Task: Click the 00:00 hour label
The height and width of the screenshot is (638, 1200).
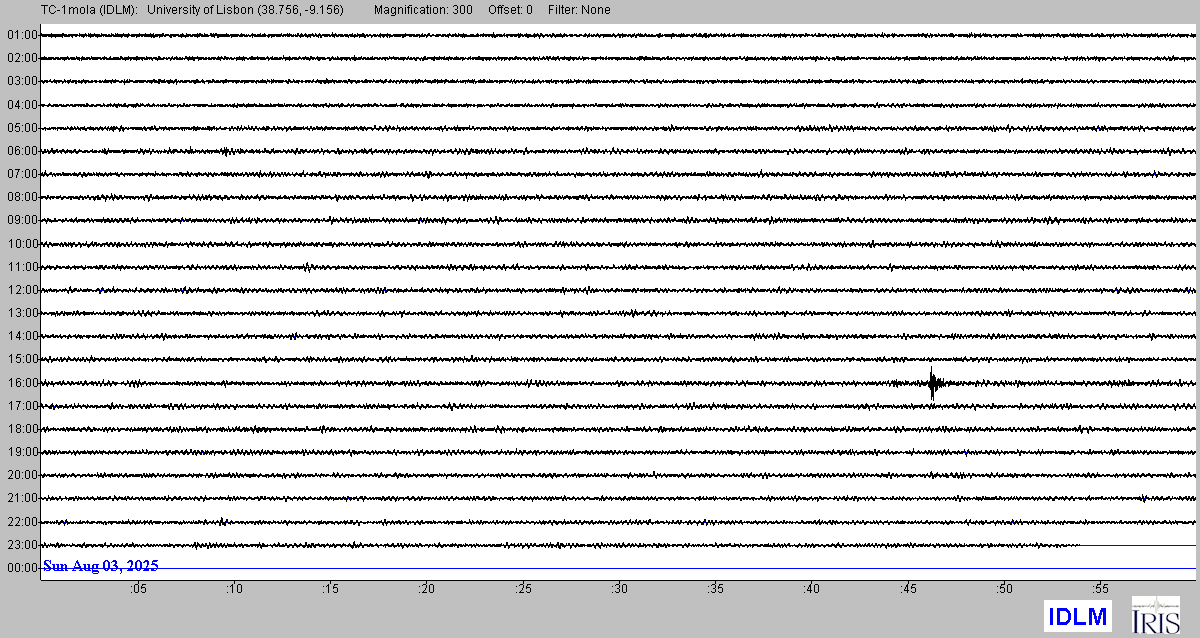Action: point(22,568)
